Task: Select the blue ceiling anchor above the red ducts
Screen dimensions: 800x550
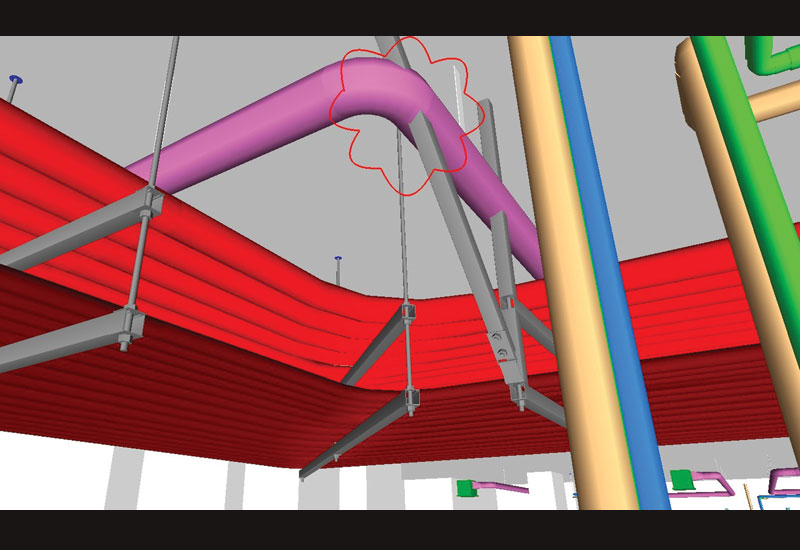Action: [338, 259]
